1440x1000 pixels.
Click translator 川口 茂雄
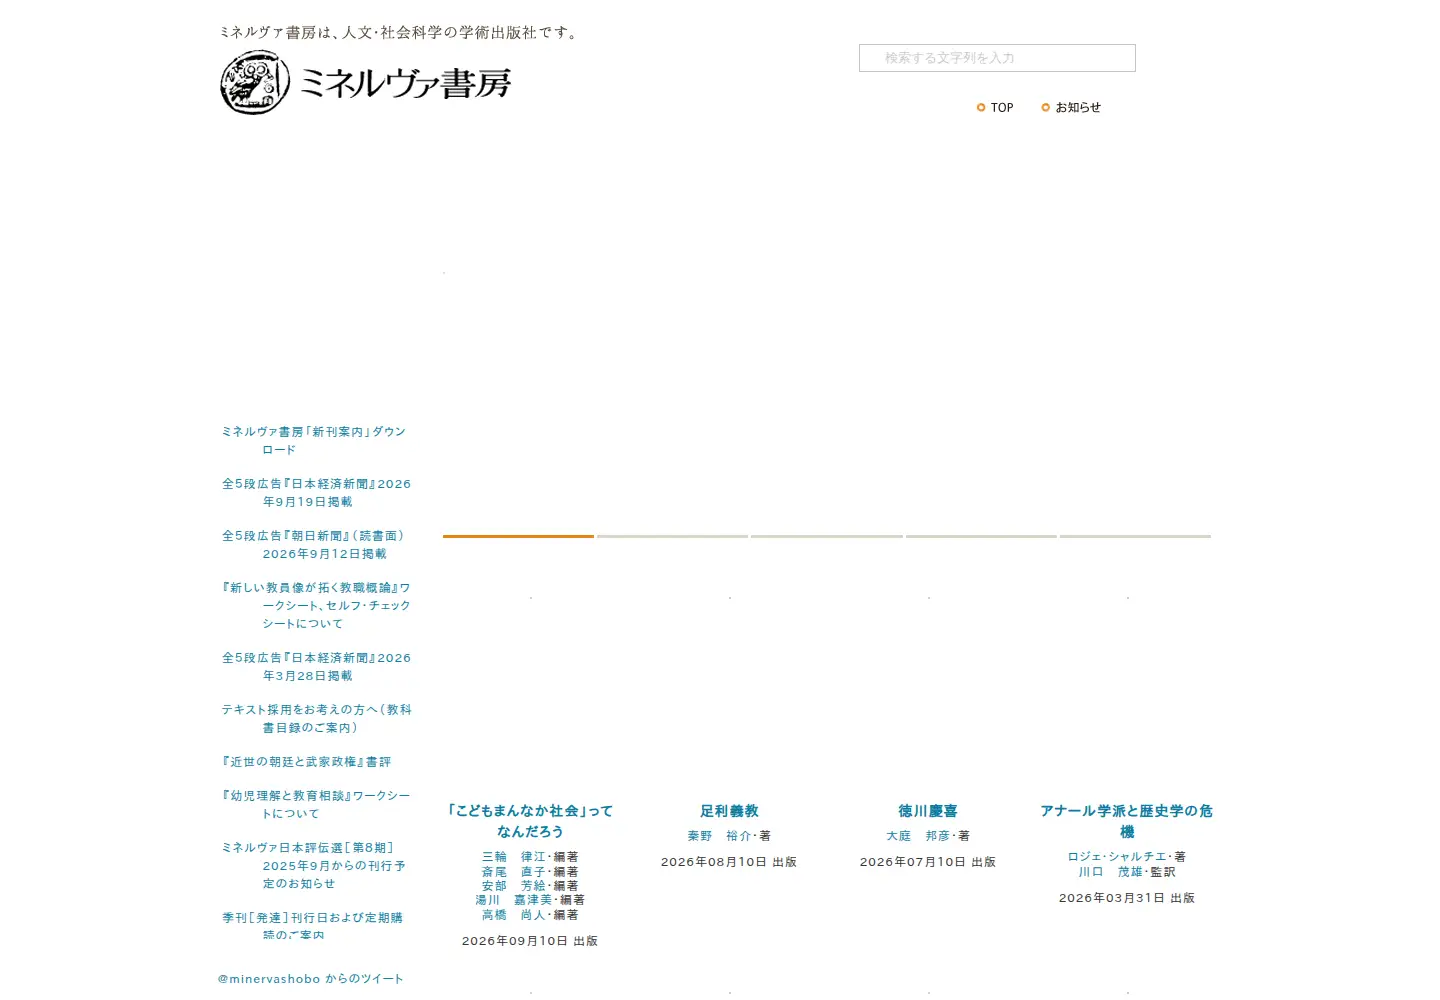click(x=1110, y=872)
